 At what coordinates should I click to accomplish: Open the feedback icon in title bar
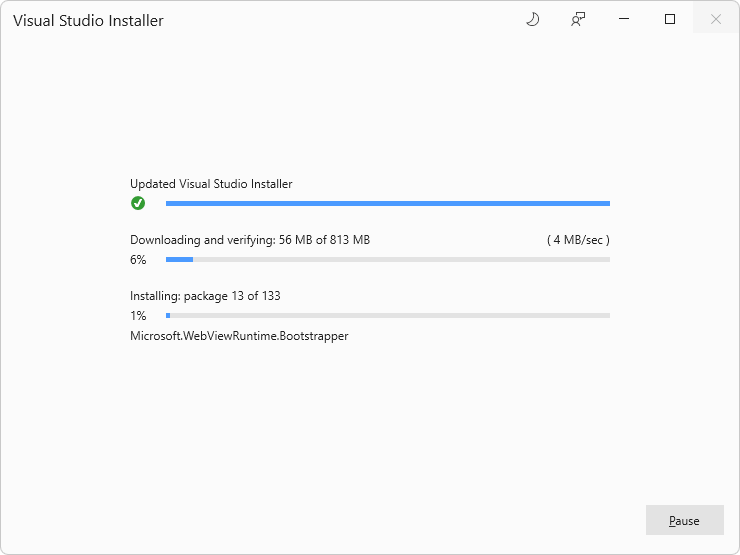[578, 19]
